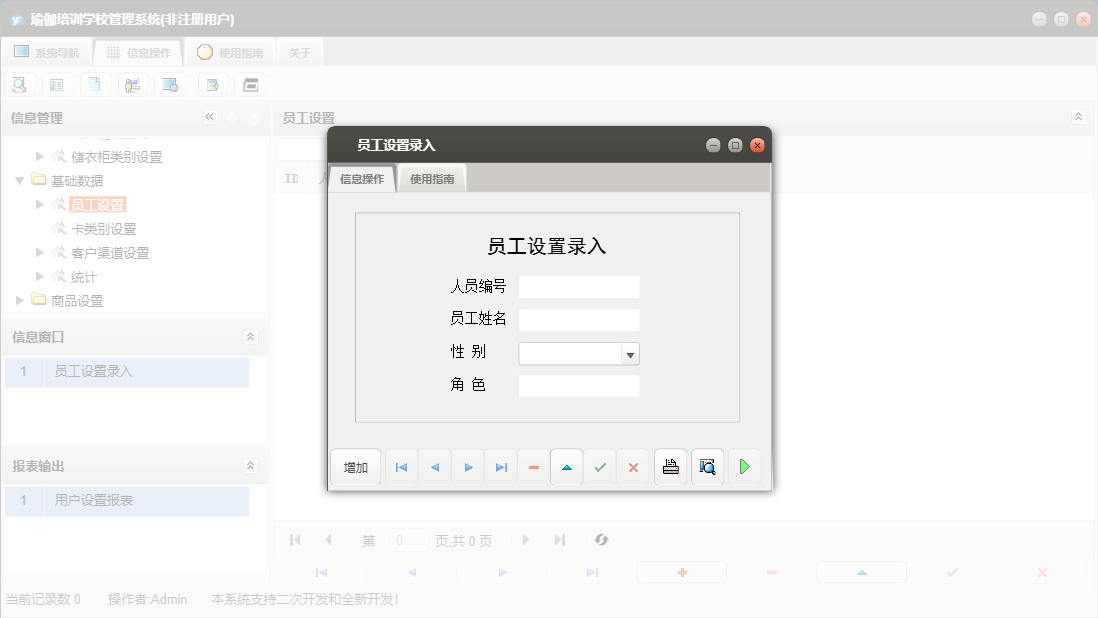Select the magnifier search icon on the toolbar
The height and width of the screenshot is (618, 1098).
(x=19, y=84)
